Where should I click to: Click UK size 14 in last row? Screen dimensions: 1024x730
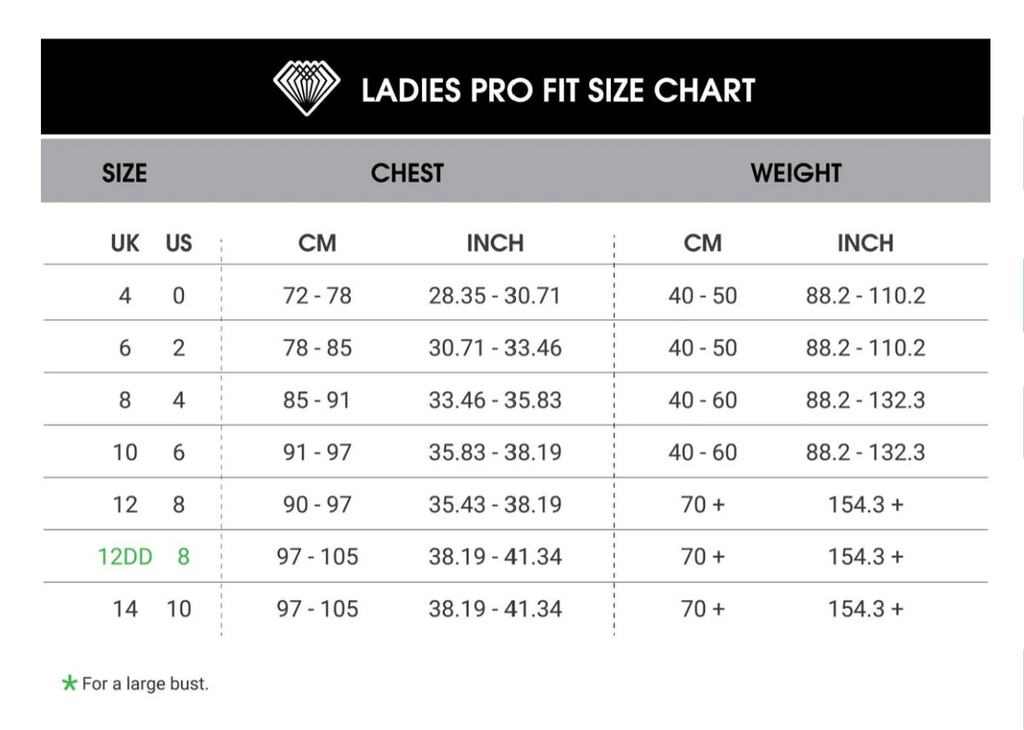pos(125,609)
